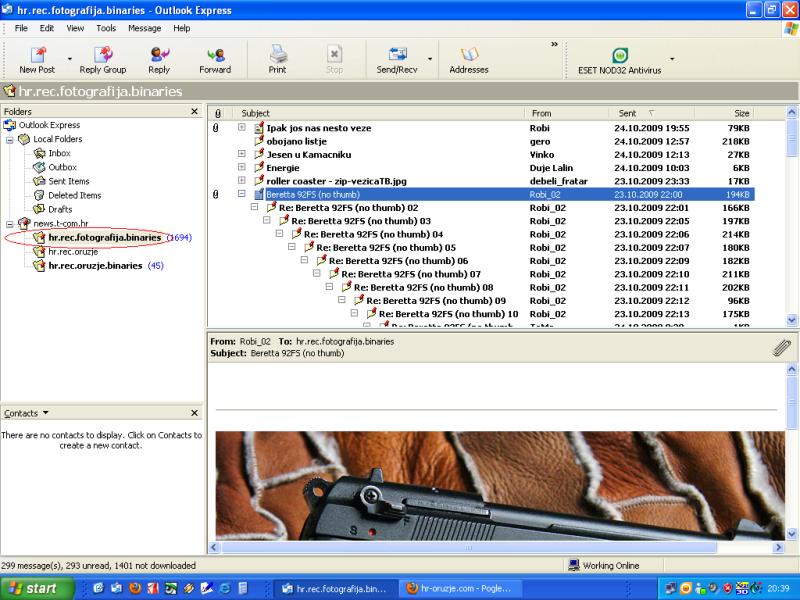Click the ESET NOD32 Antivirus icon

point(620,55)
